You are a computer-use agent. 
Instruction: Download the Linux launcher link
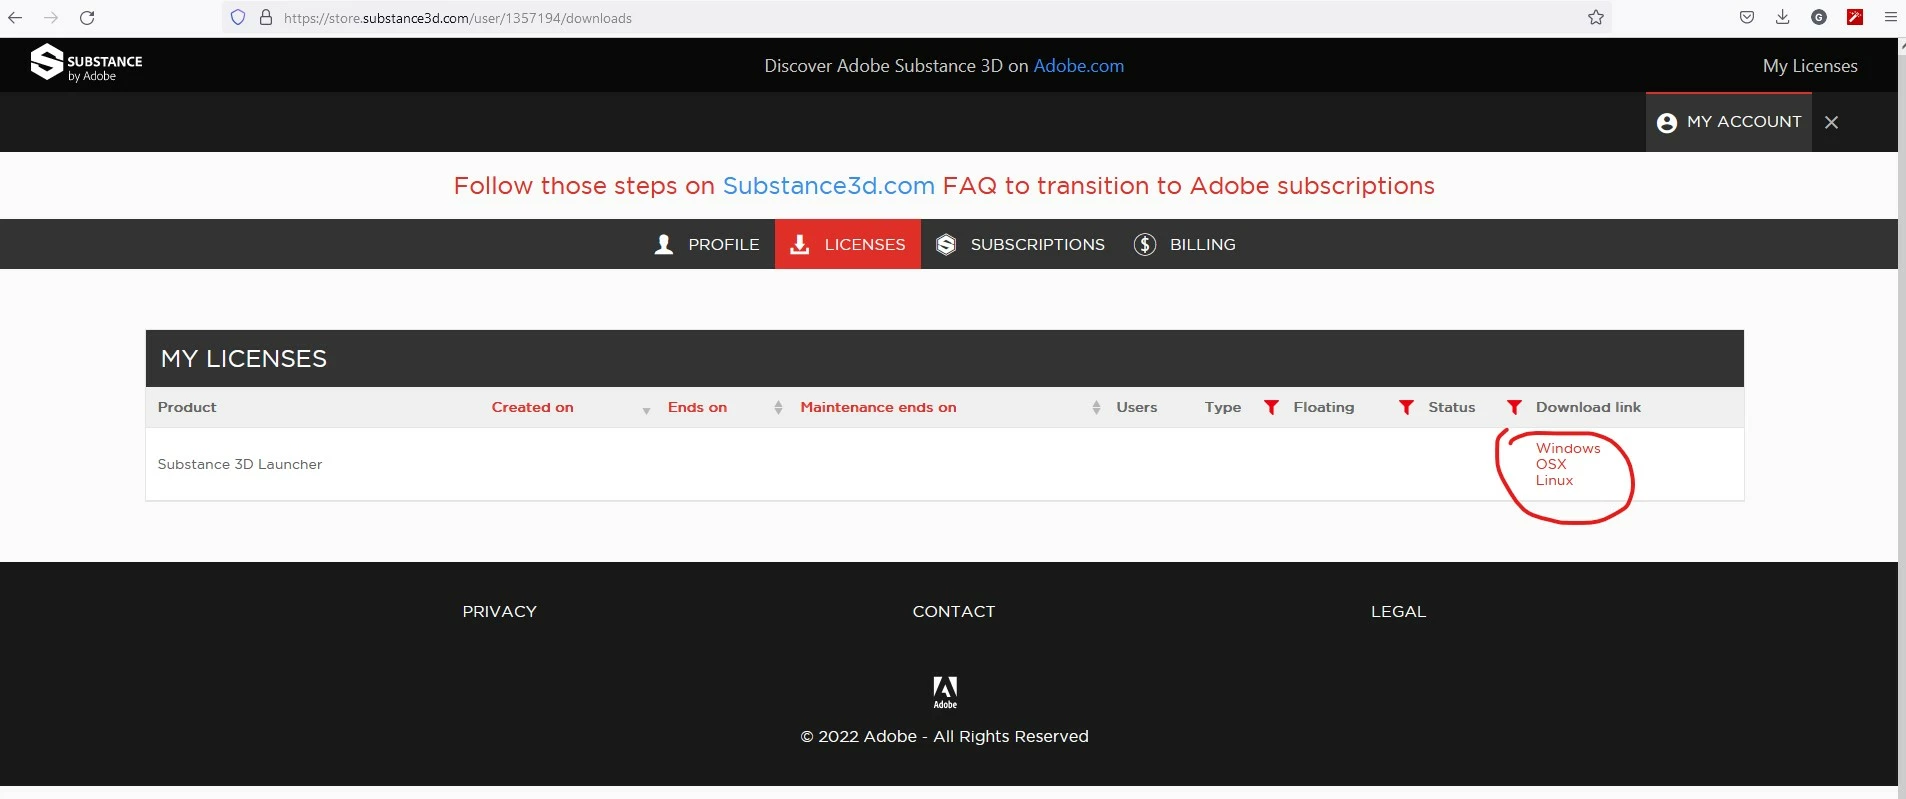[x=1554, y=480]
